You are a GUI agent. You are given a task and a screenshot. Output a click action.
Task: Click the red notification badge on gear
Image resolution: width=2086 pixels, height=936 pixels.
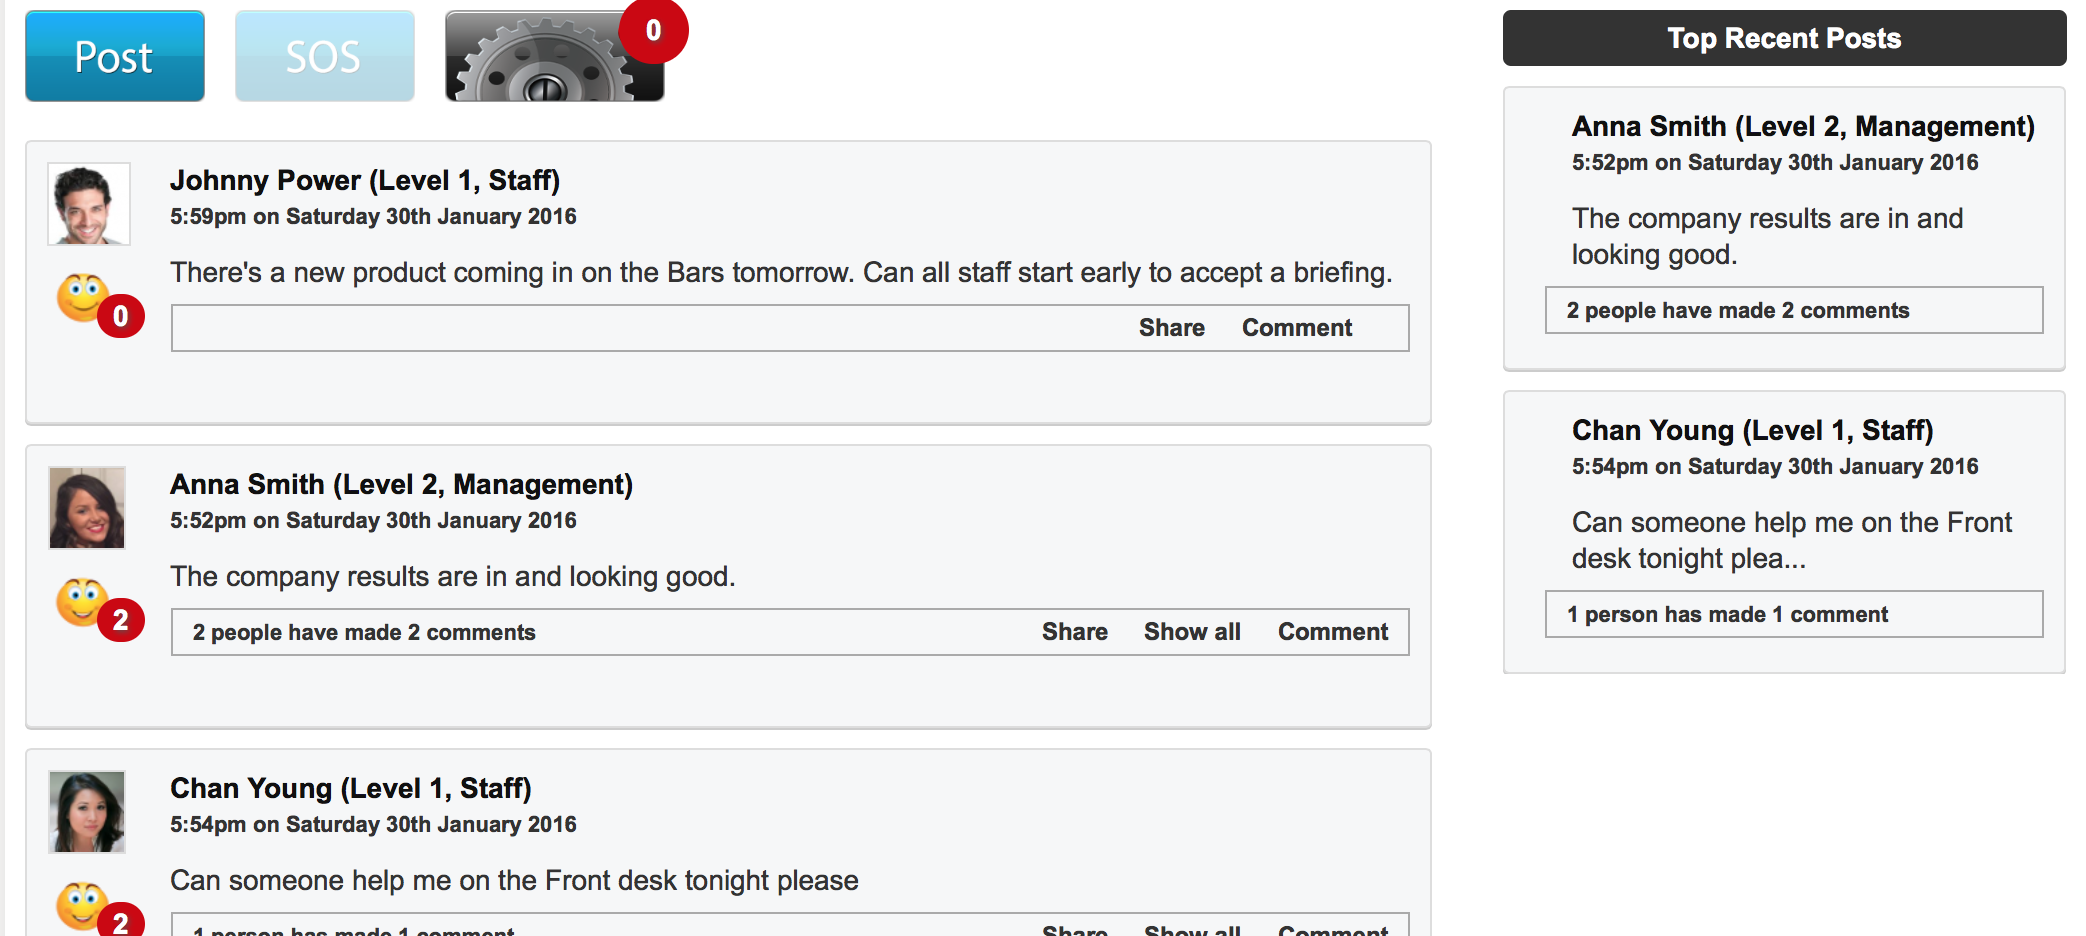tap(653, 31)
